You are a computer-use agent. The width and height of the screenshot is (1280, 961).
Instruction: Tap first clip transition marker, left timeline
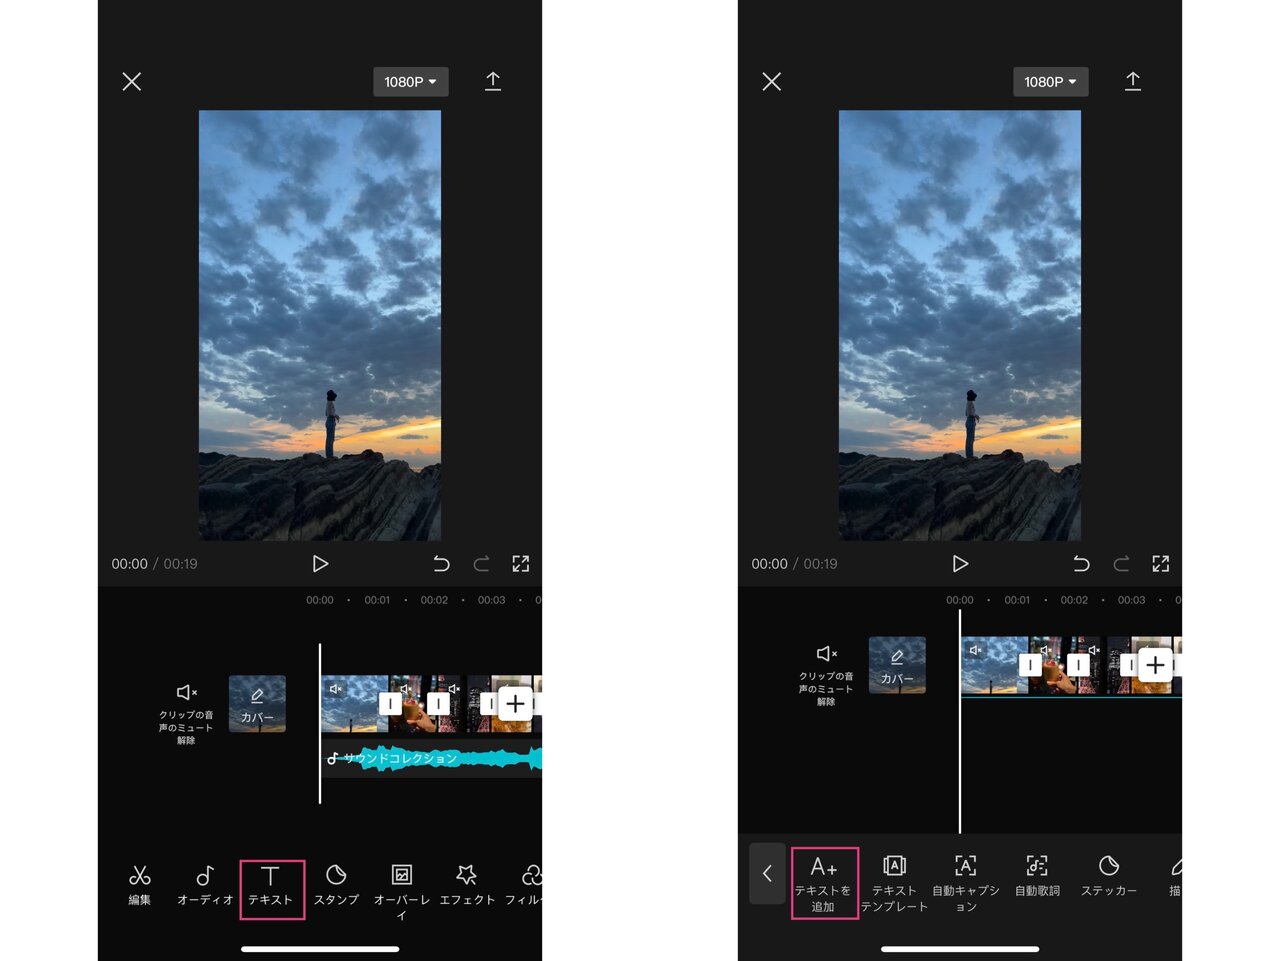(390, 704)
